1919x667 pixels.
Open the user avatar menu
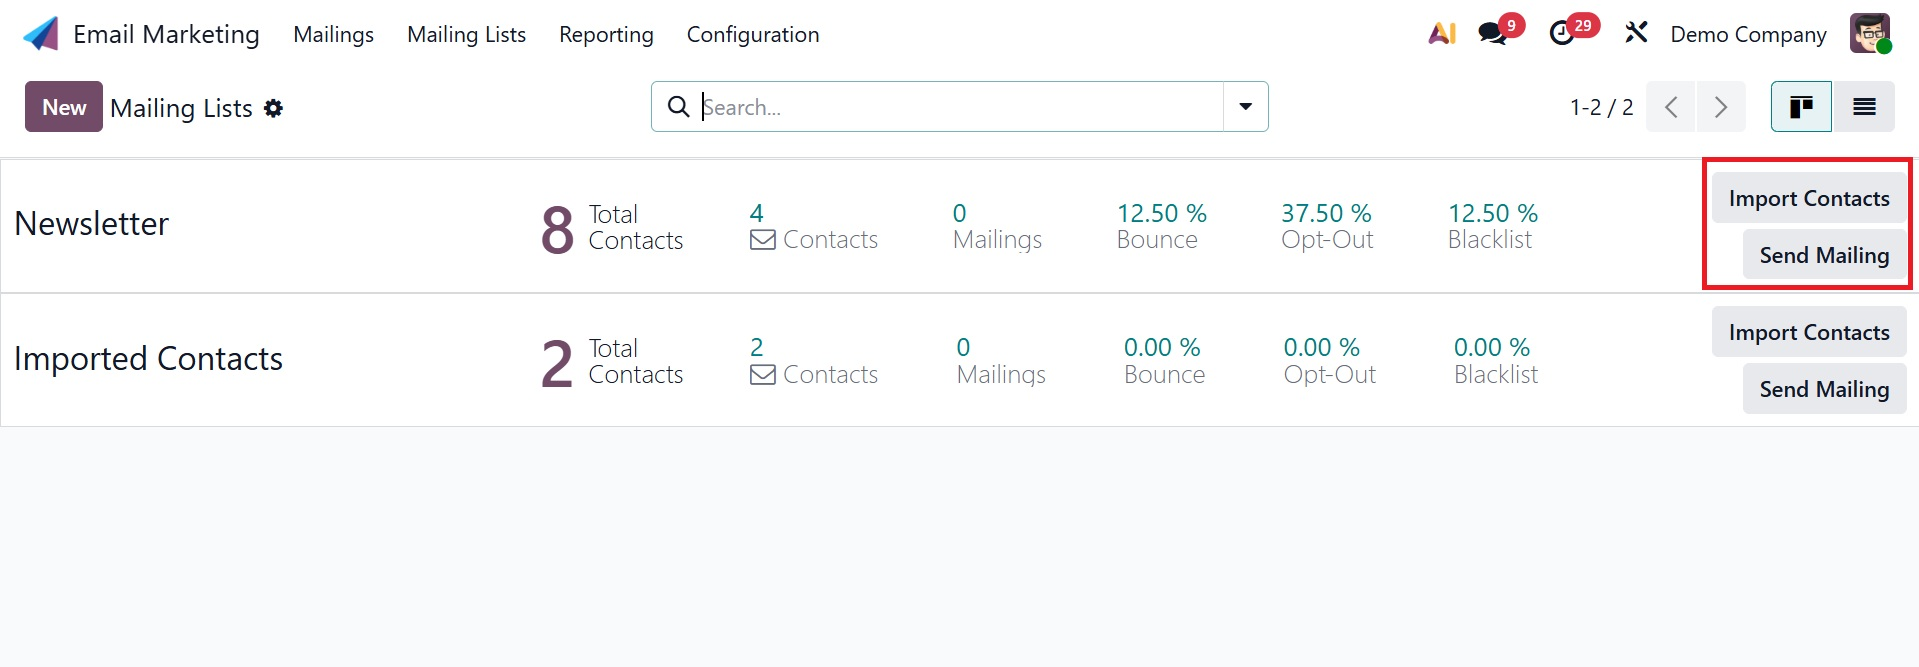[1869, 34]
